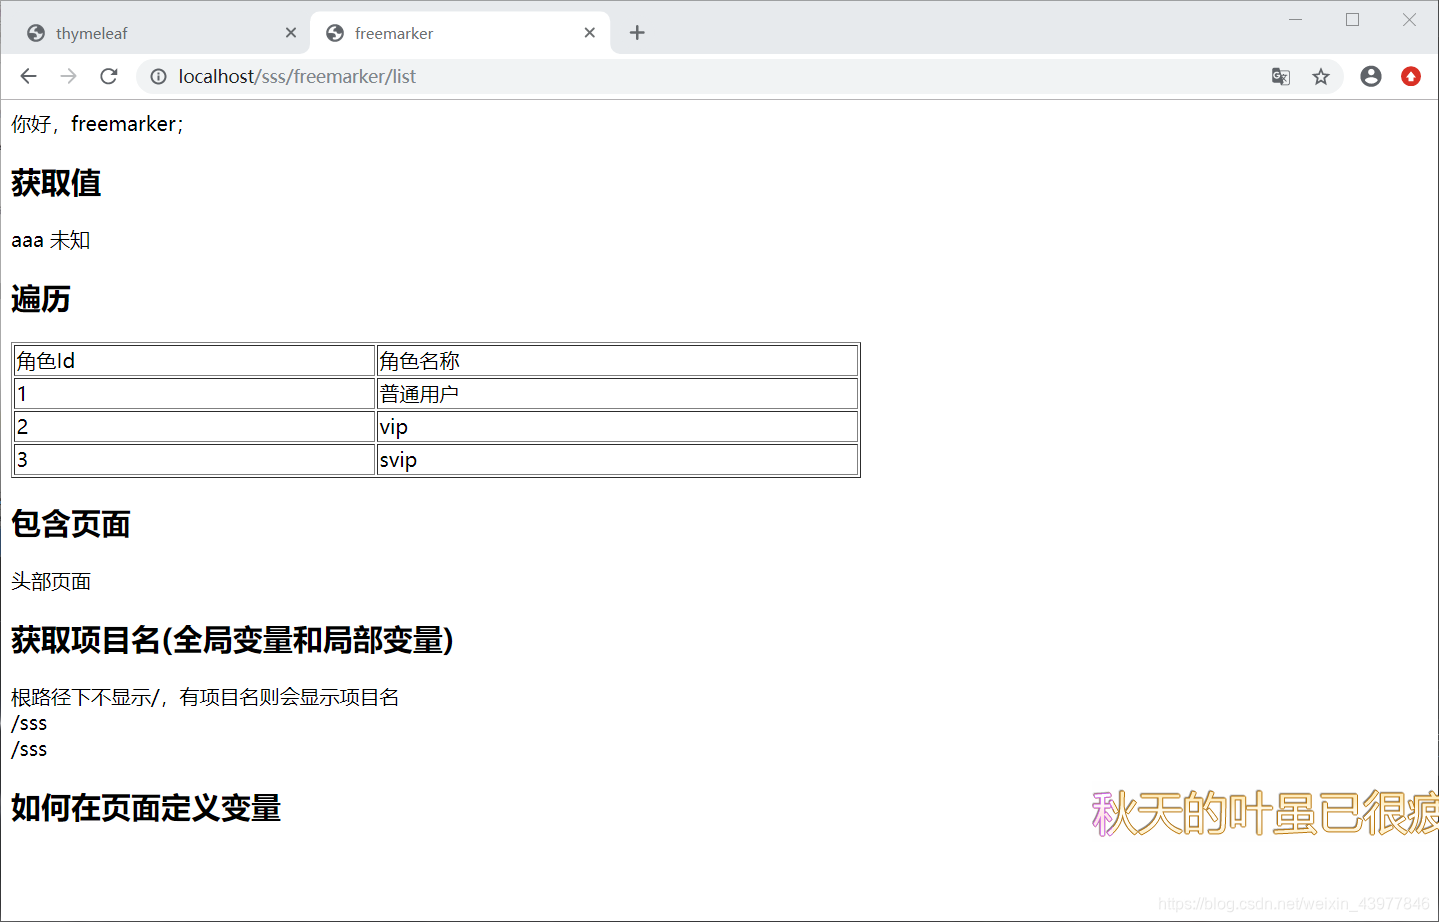Open the user profile avatar menu

coord(1371,76)
